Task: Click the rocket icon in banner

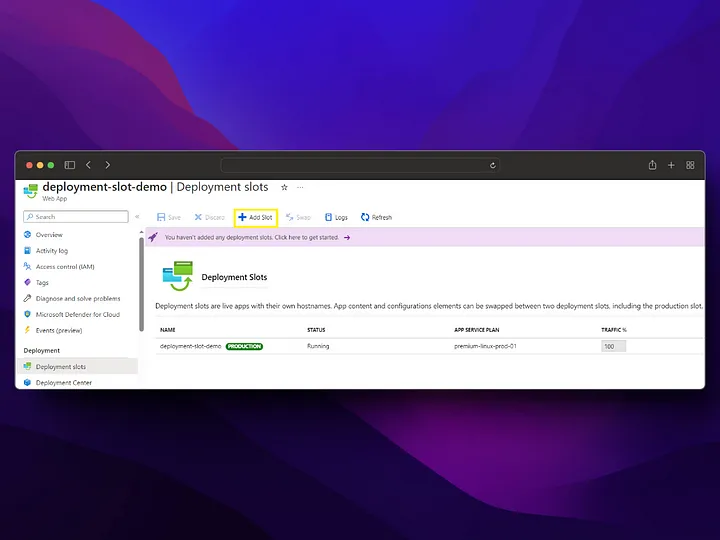Action: tap(153, 237)
